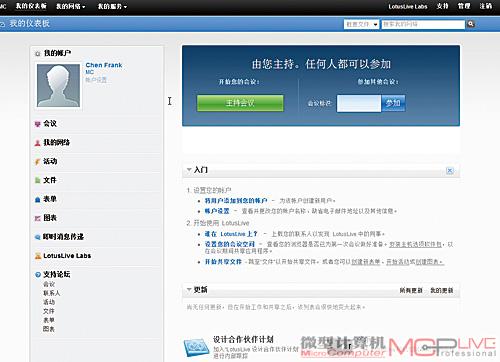
Task: Open 活动 via its sidebar icon
Action: 38,162
